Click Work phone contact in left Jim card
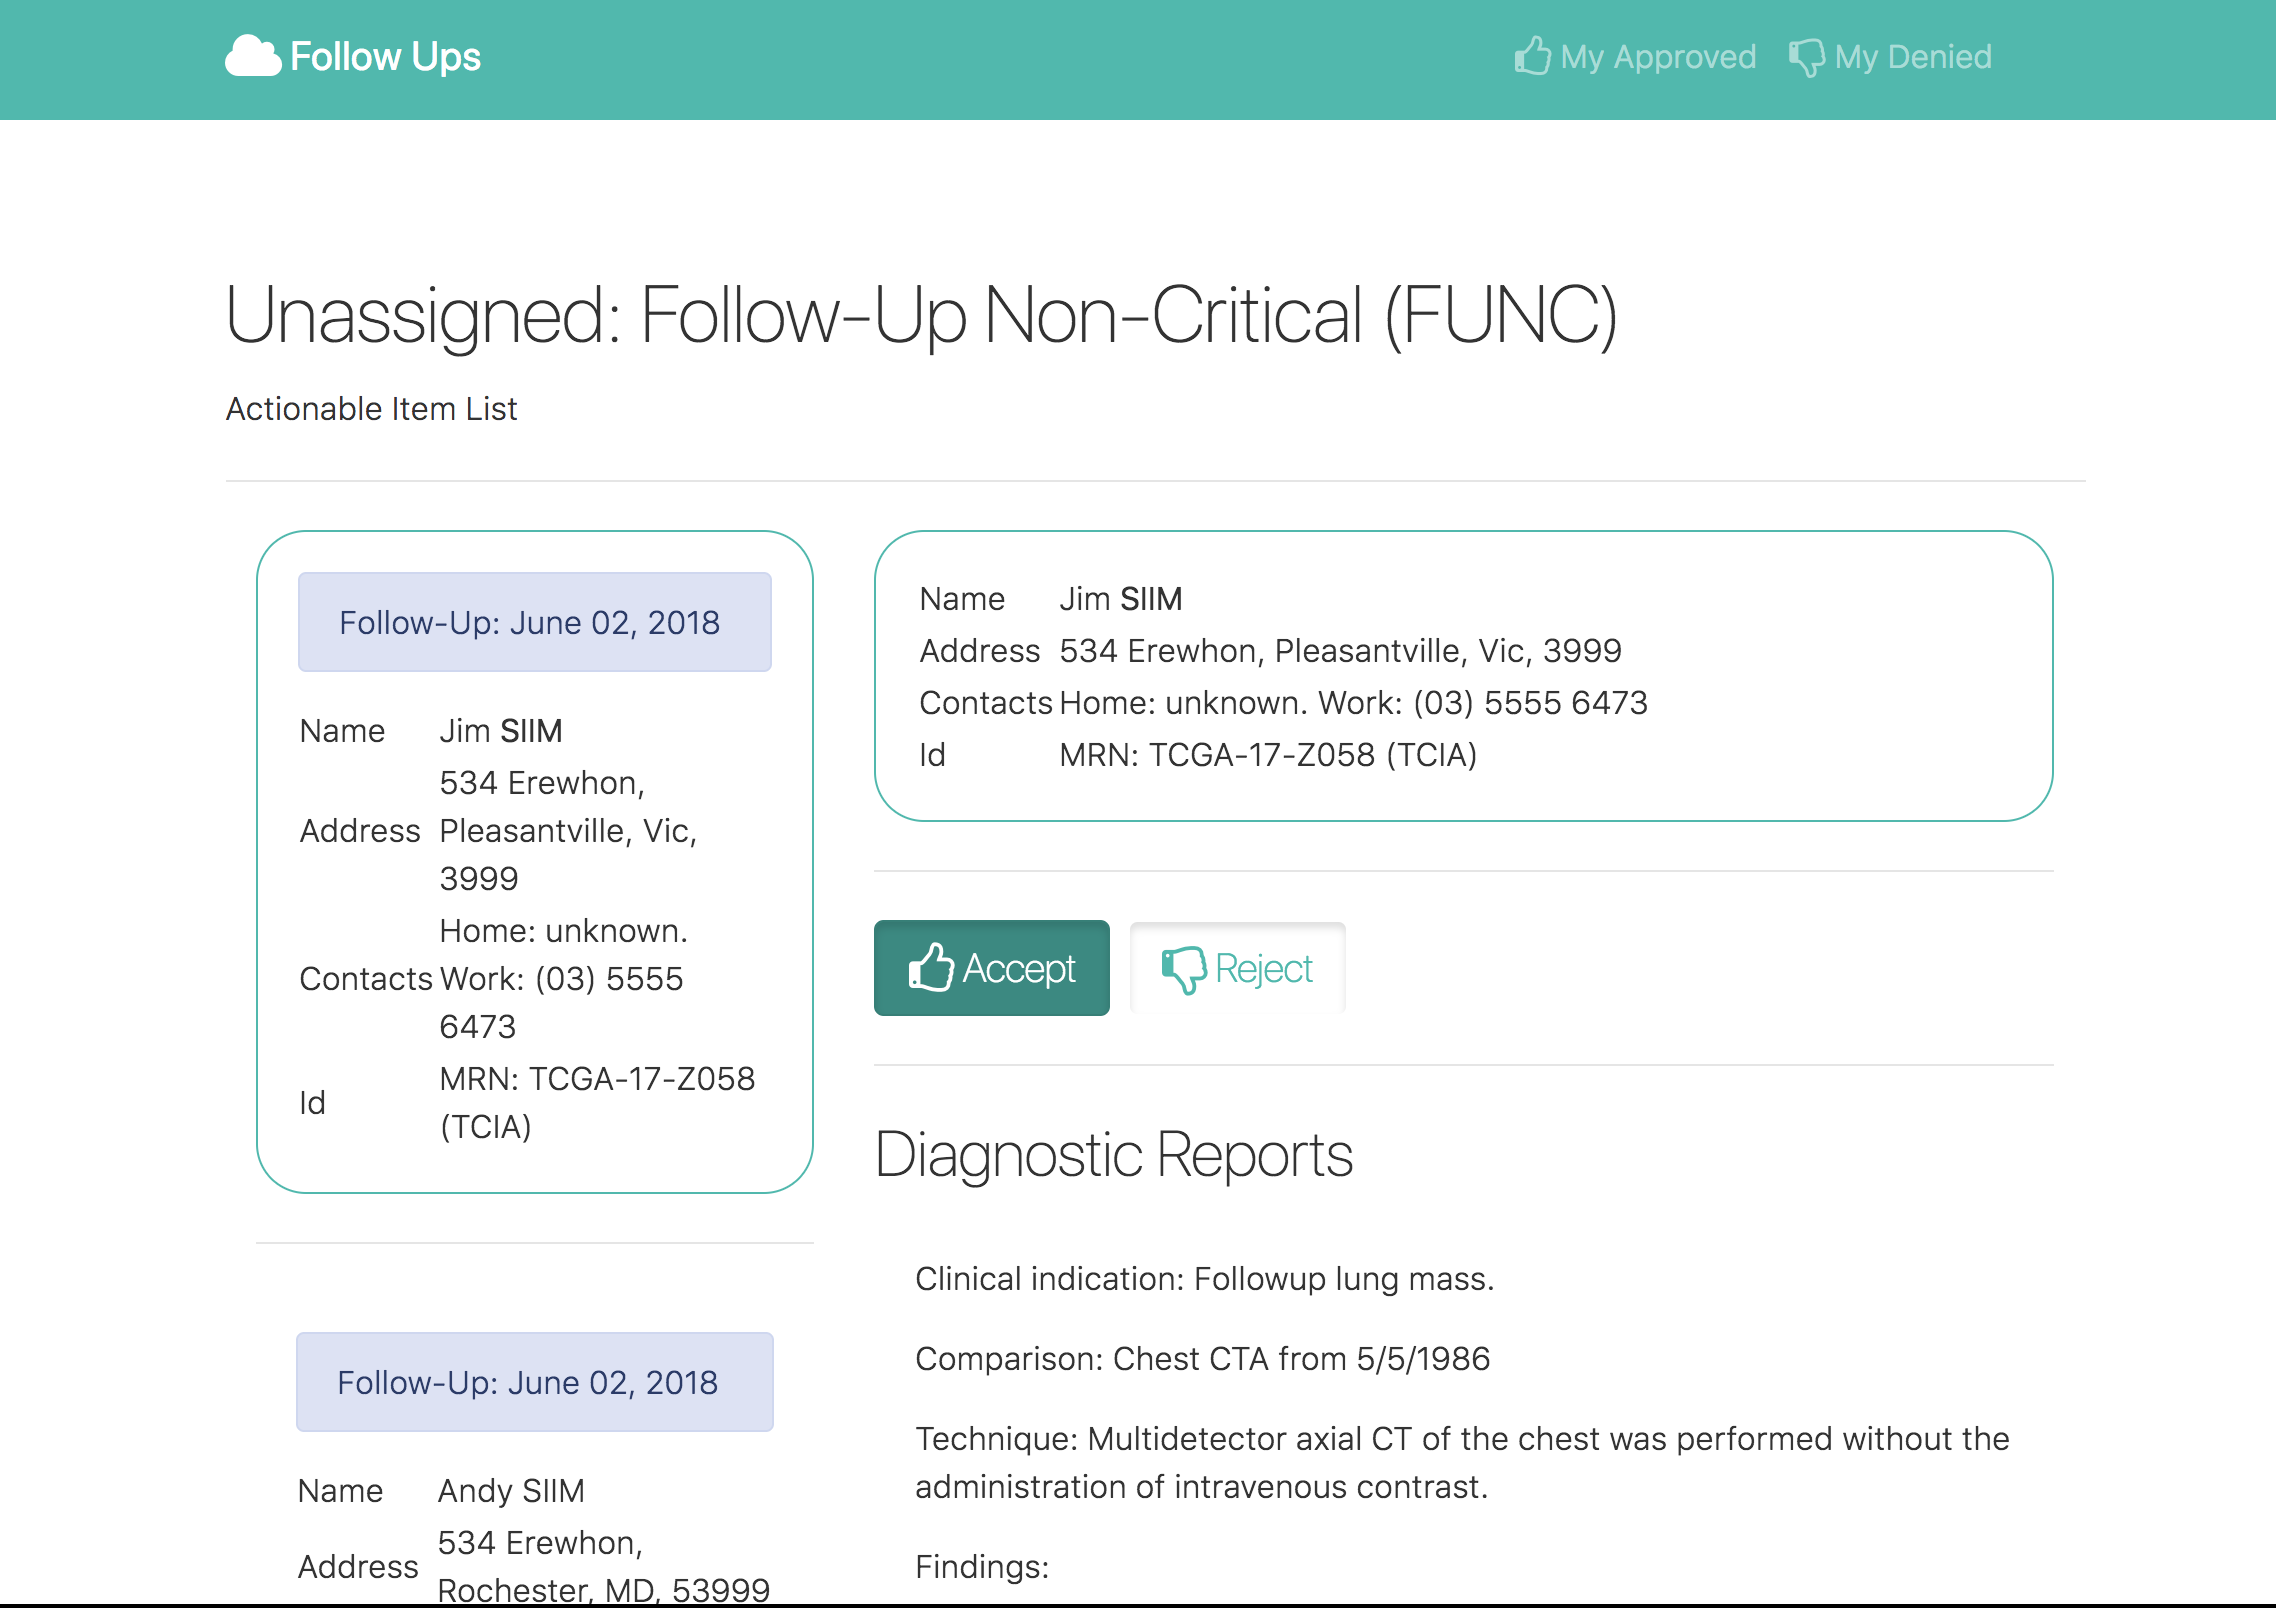Image resolution: width=2276 pixels, height=1608 pixels. tap(561, 1003)
